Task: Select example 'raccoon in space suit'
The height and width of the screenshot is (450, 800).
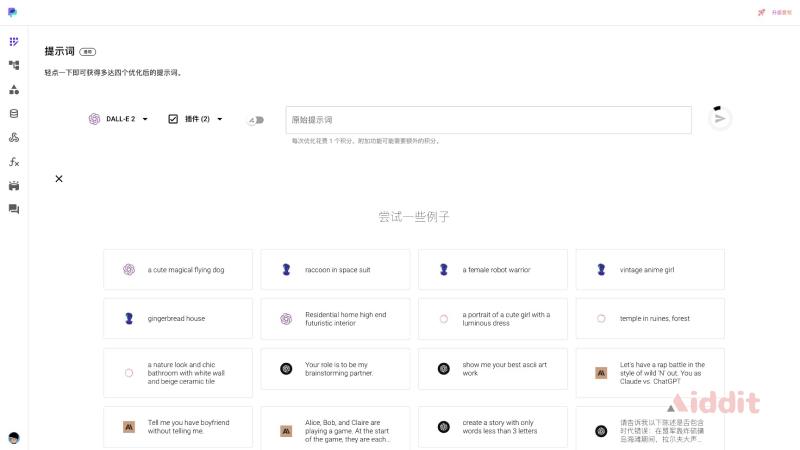Action: (335, 269)
